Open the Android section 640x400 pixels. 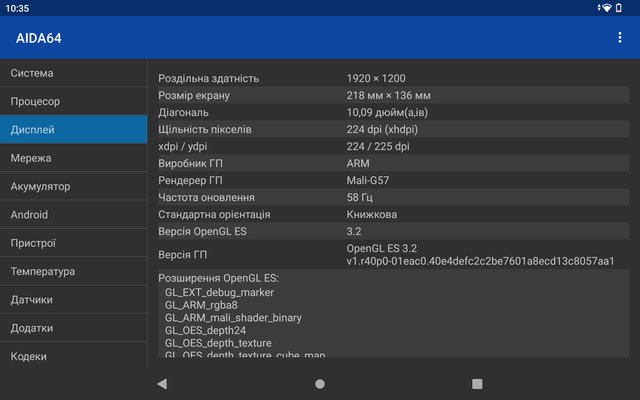73,215
